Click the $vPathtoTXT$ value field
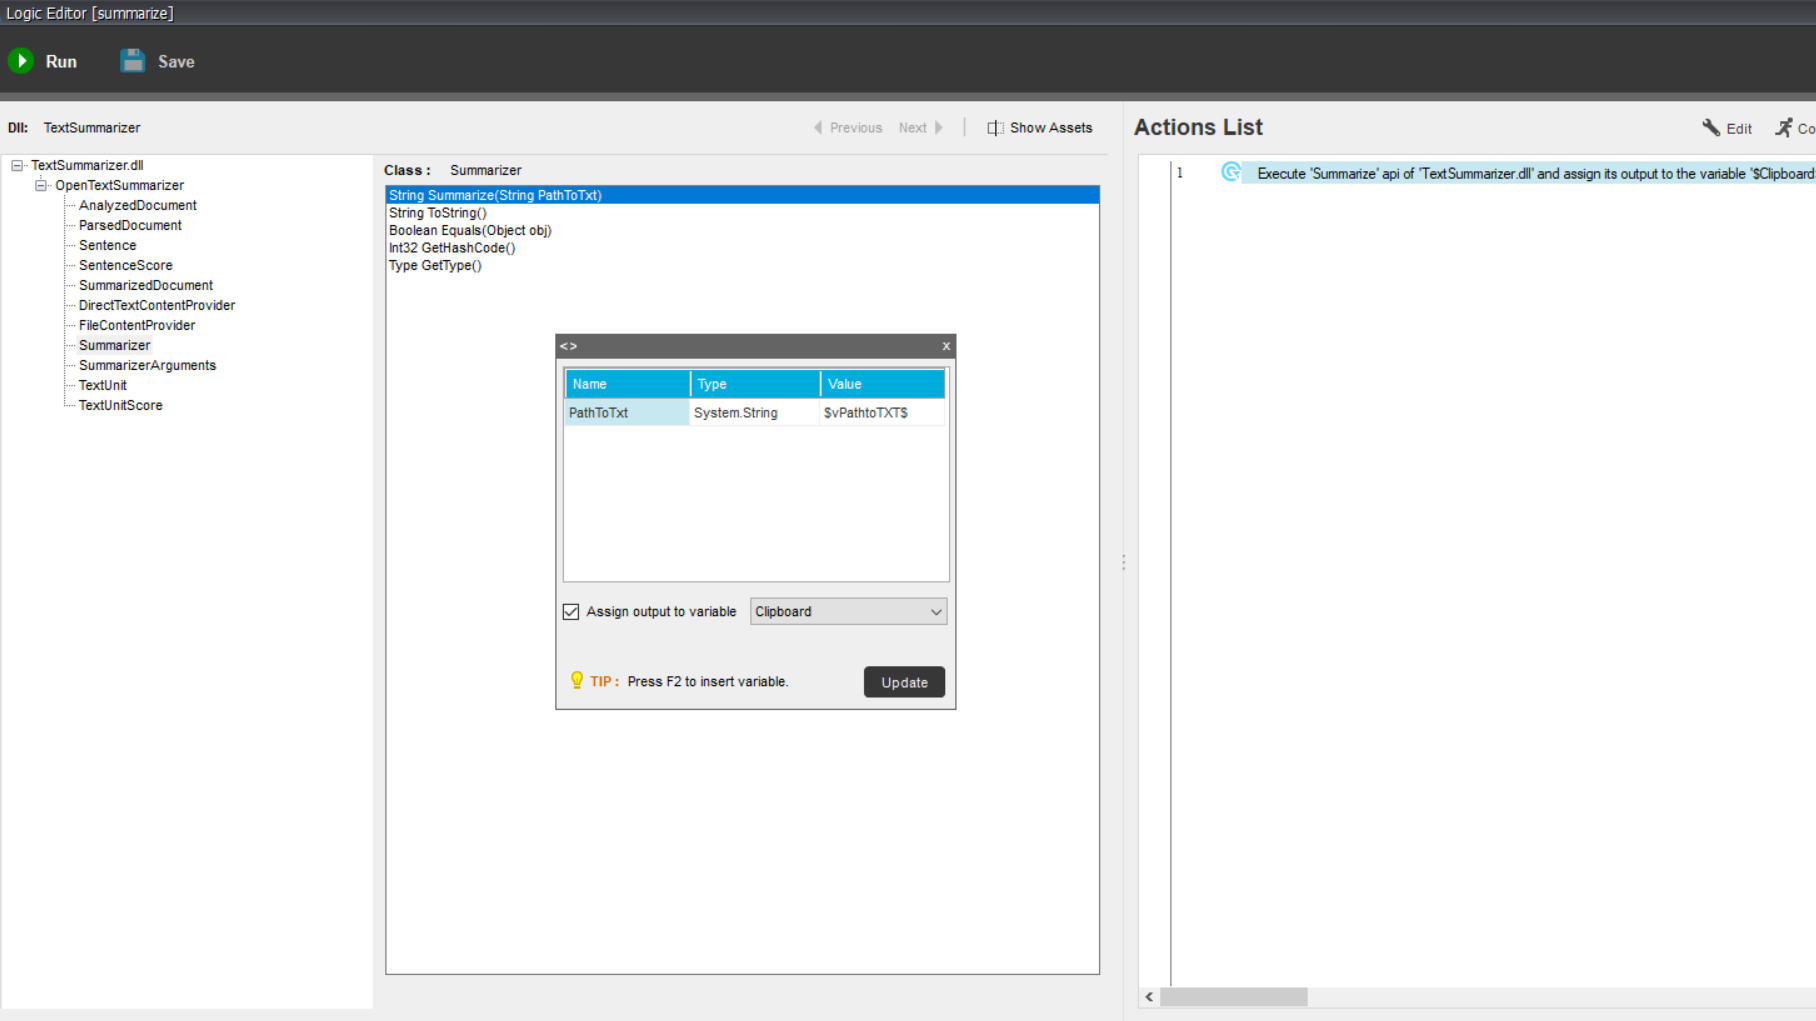This screenshot has width=1816, height=1021. click(x=880, y=413)
